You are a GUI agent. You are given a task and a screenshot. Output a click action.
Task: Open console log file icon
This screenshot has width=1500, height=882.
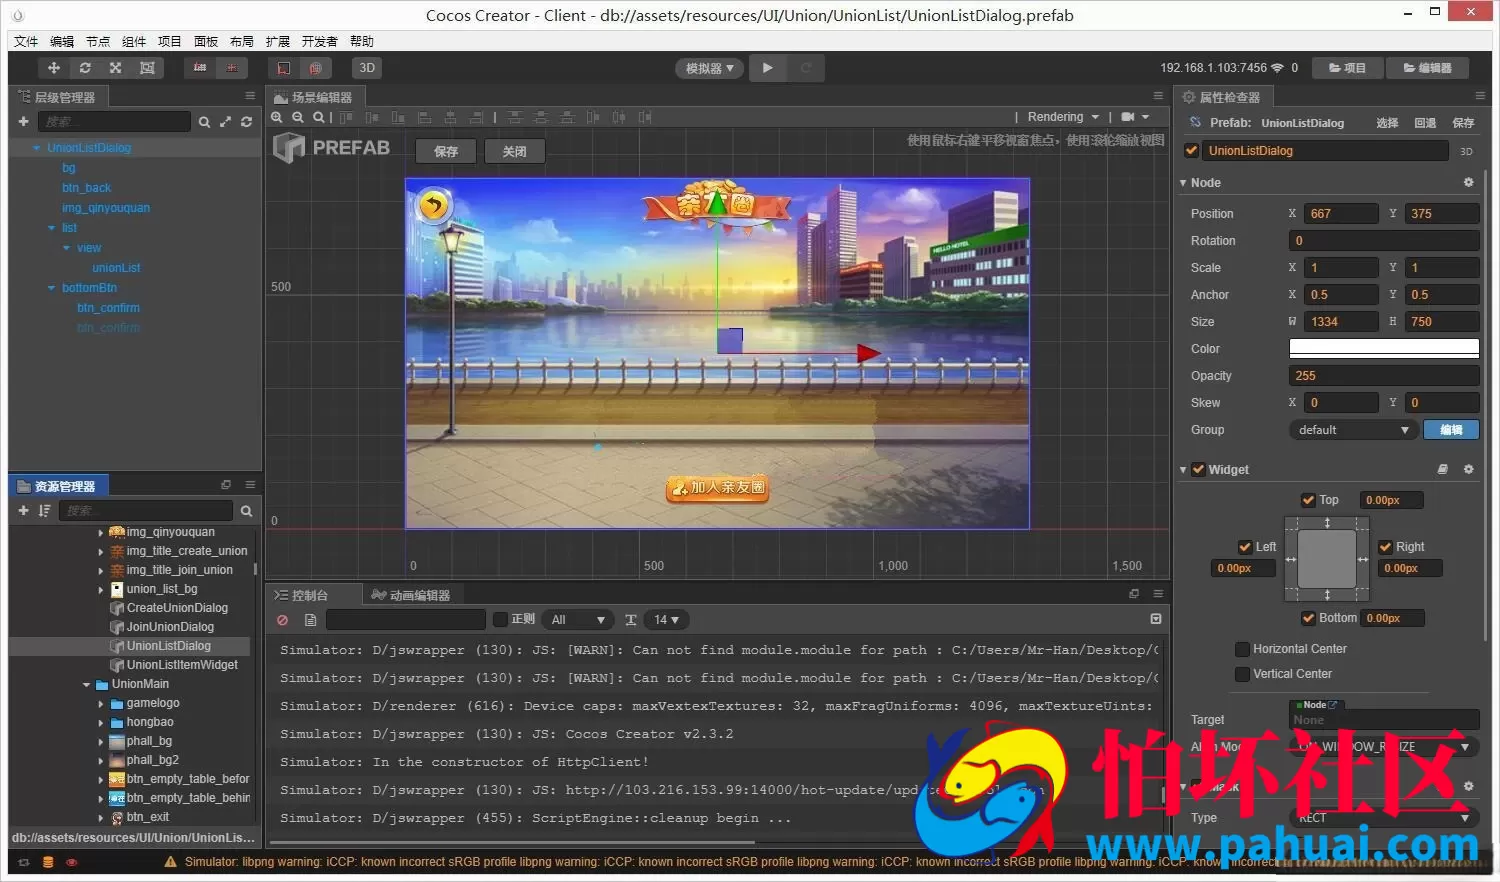[x=310, y=620]
